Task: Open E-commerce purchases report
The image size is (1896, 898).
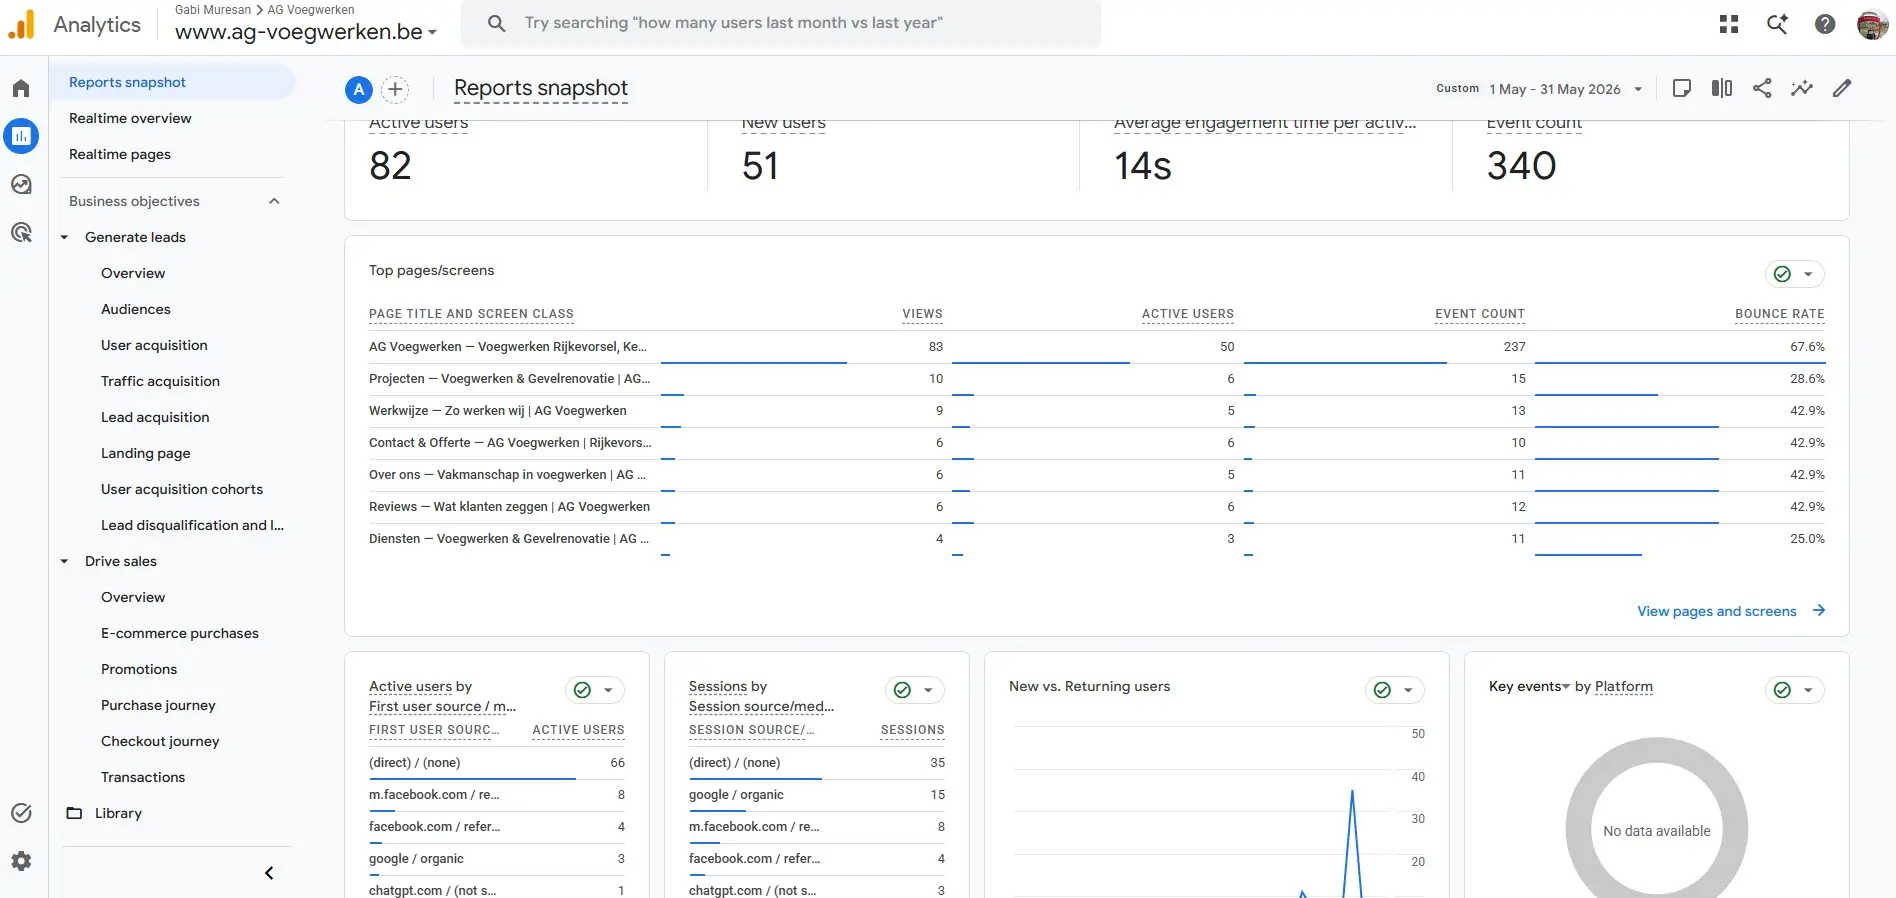Action: [x=179, y=633]
